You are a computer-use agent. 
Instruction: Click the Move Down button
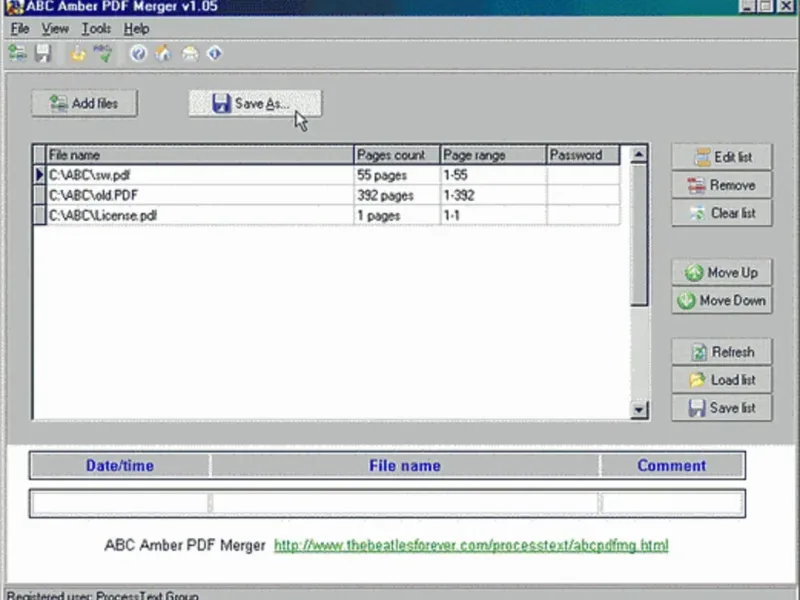721,301
